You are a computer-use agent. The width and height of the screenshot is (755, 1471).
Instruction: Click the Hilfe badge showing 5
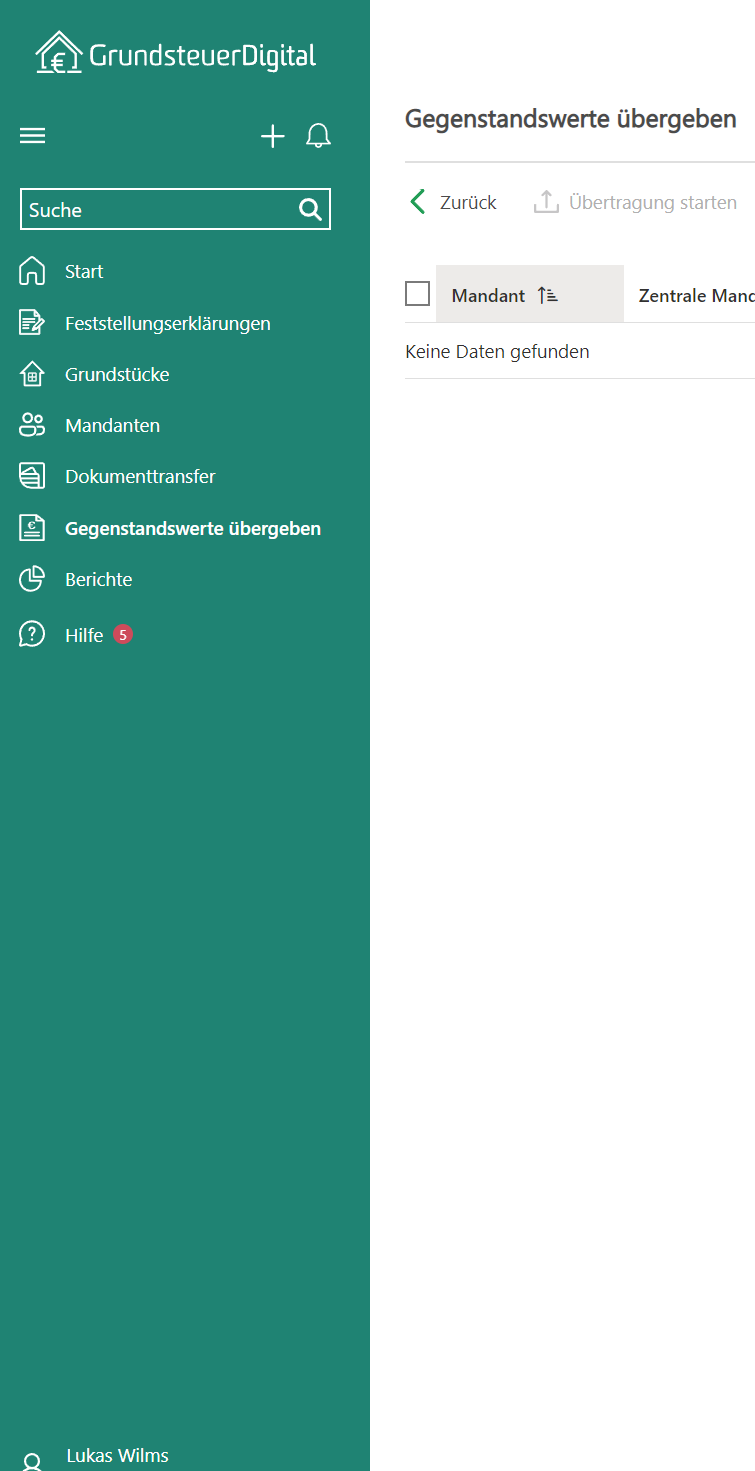coord(123,634)
